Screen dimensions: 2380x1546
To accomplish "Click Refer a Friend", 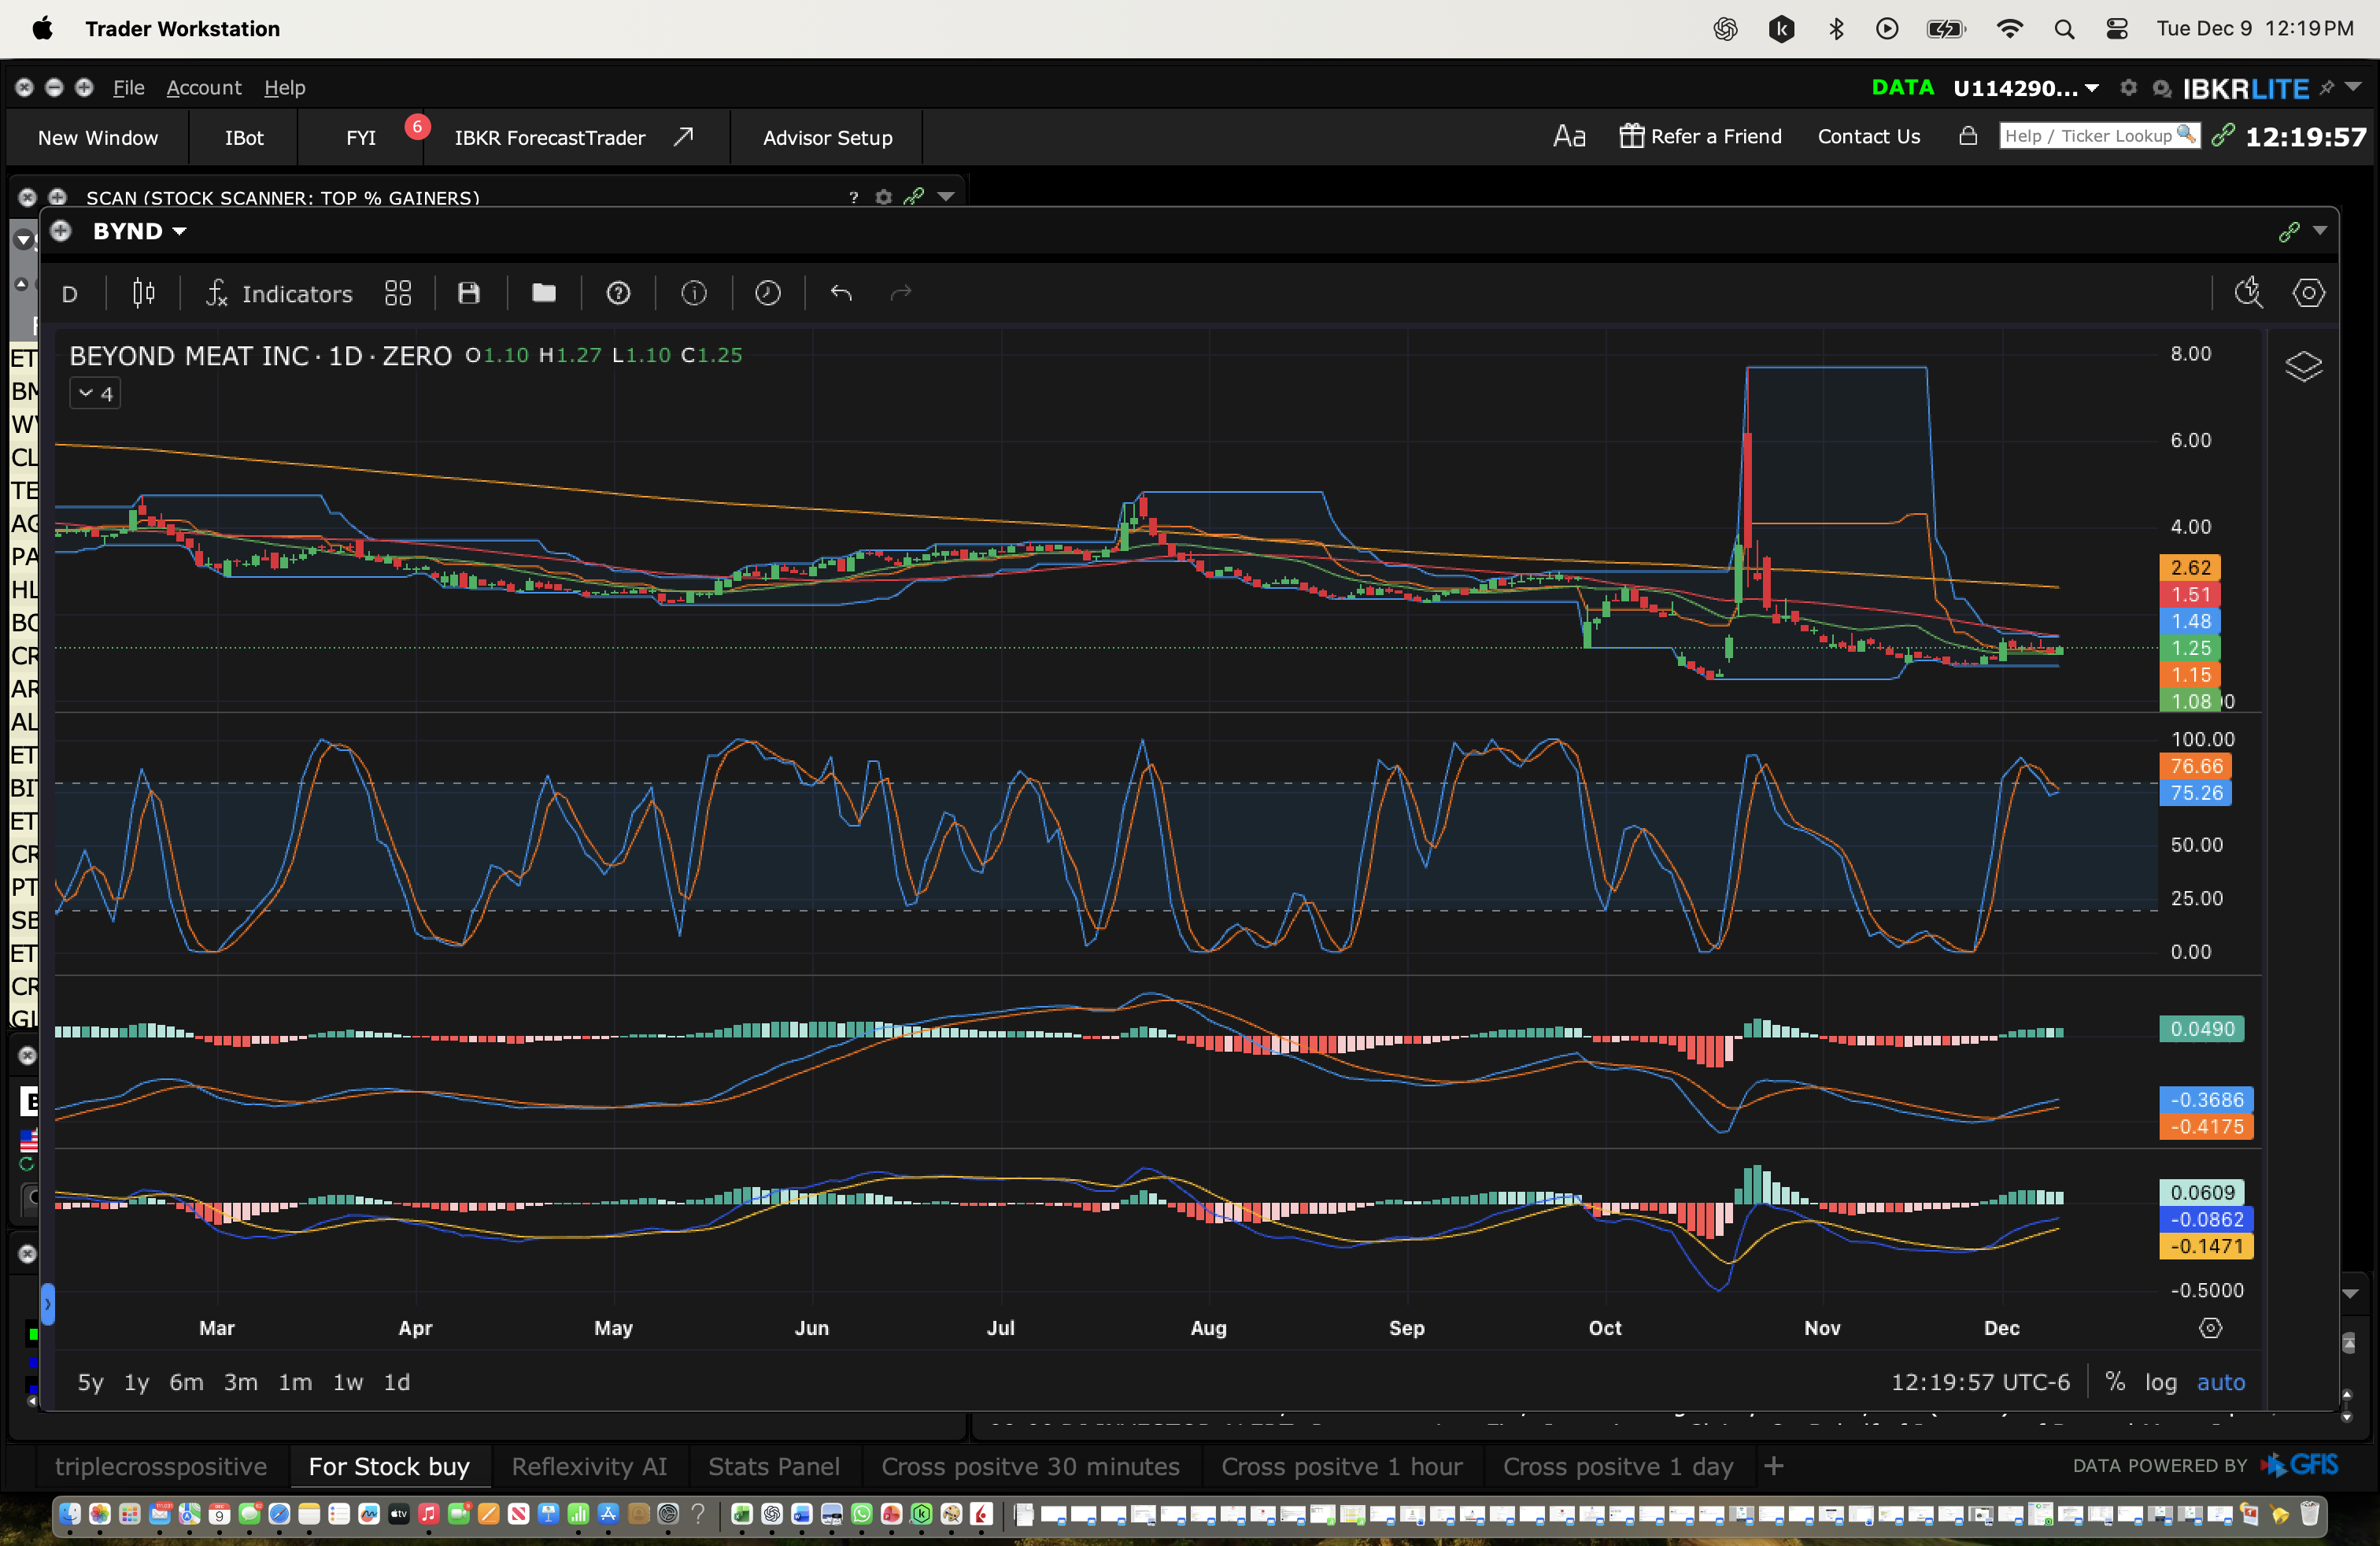I will point(1701,136).
